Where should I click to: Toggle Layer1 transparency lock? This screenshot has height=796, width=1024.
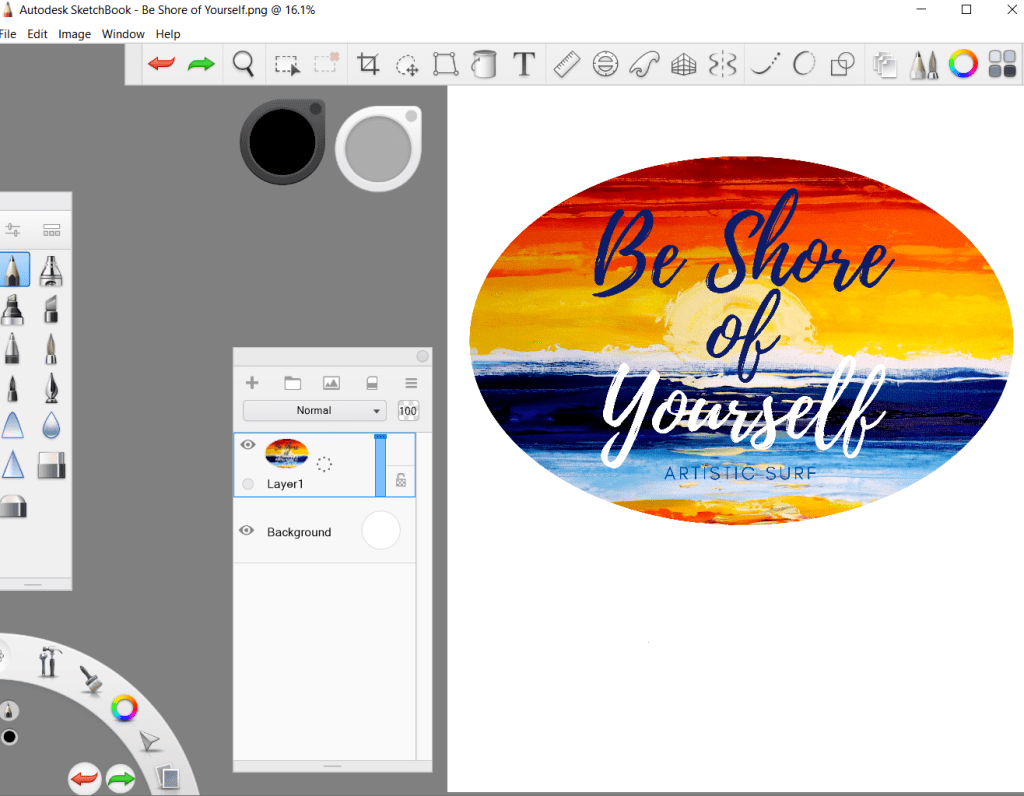click(401, 480)
